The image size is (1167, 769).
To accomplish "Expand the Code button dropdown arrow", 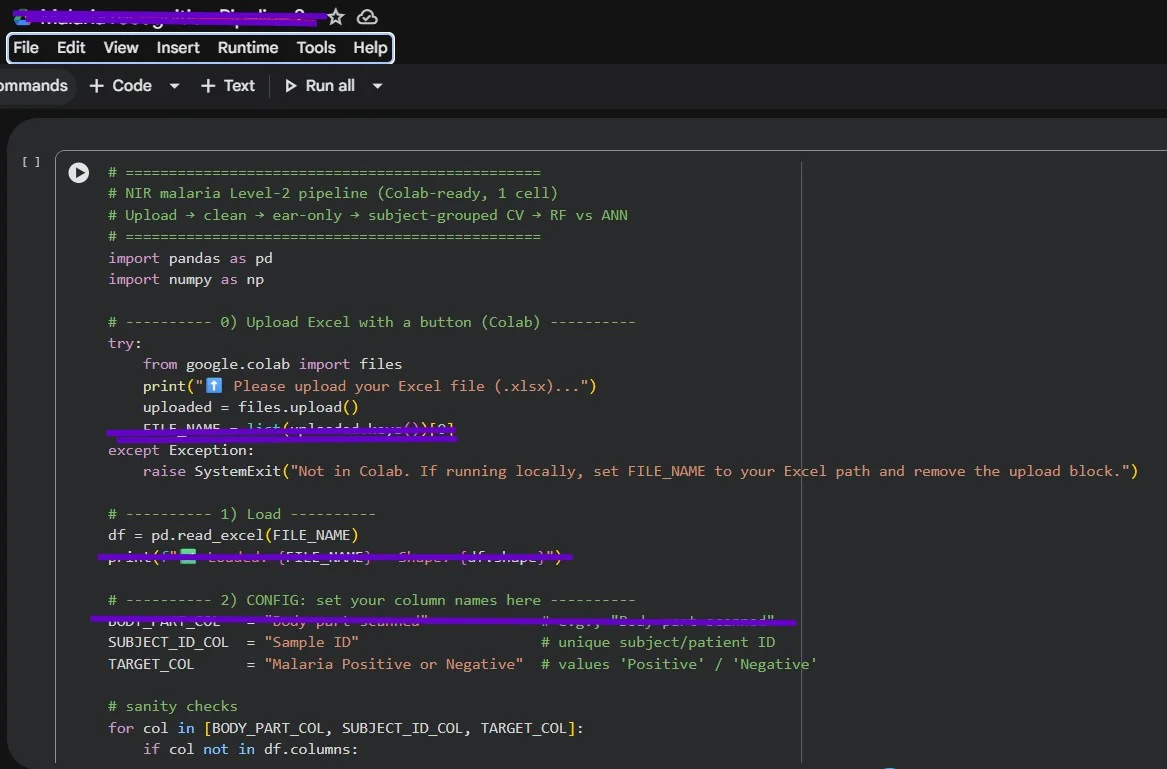I will tap(174, 86).
